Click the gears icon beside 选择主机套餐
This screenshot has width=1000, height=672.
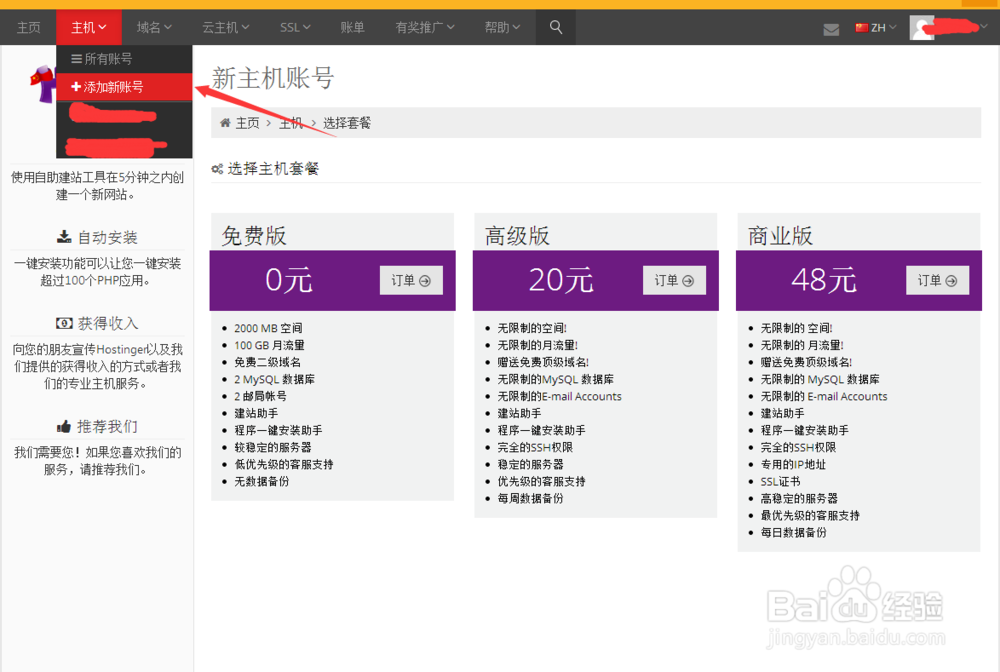(x=218, y=168)
